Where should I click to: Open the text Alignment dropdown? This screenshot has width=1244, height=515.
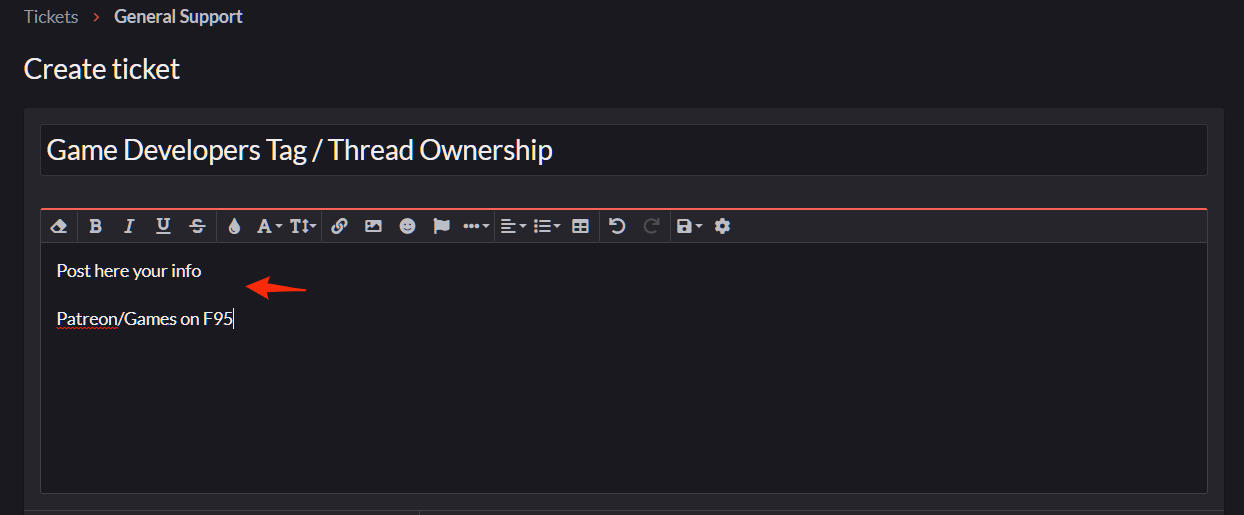pos(513,226)
